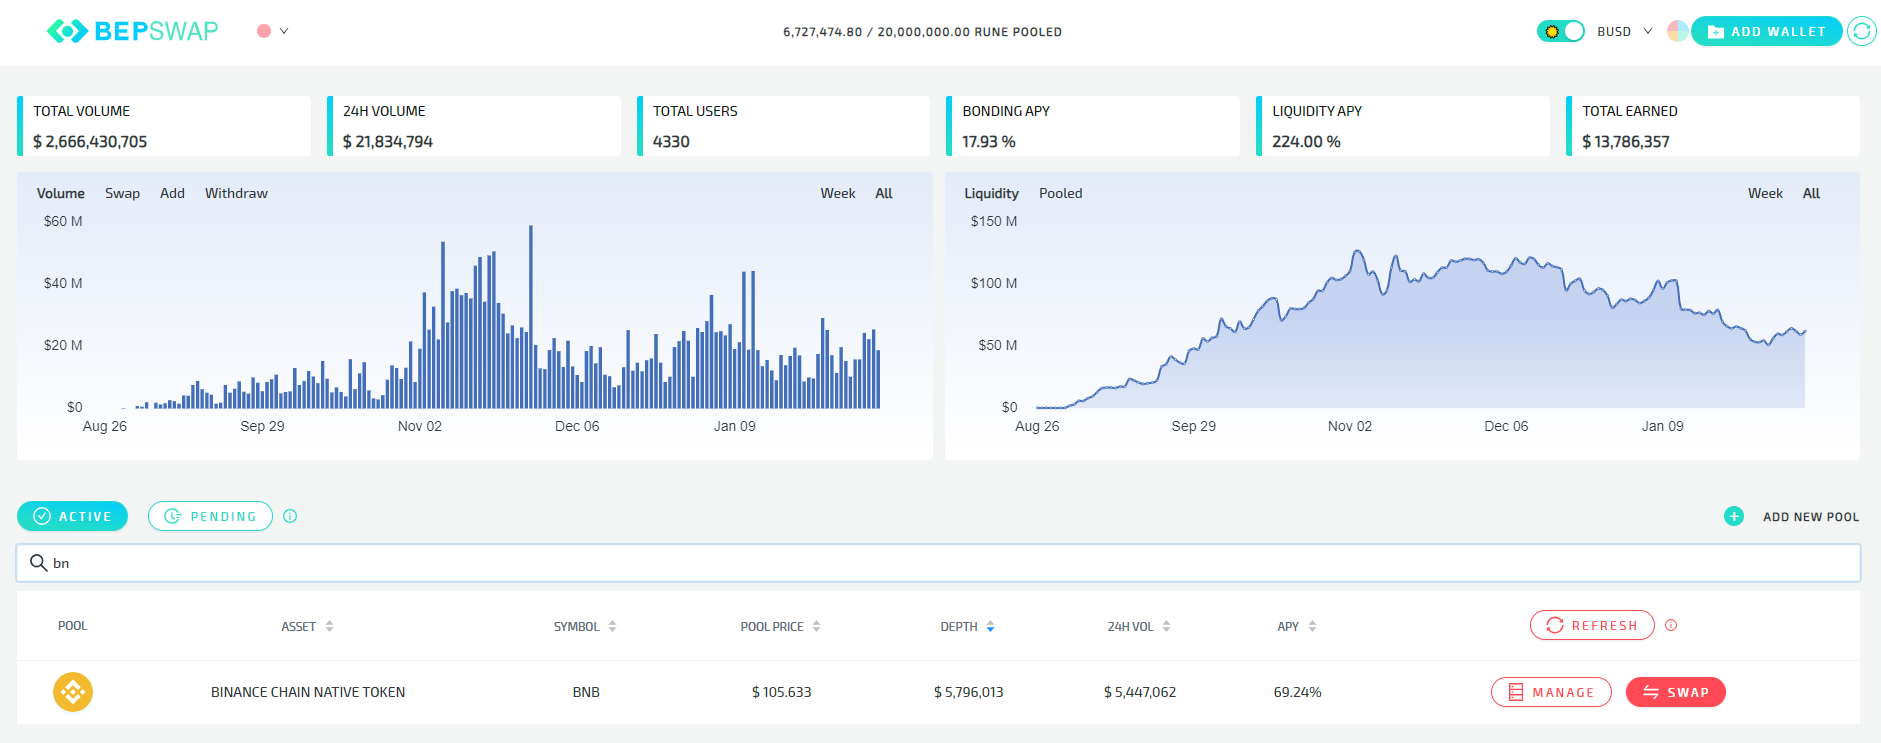This screenshot has height=743, width=1881.
Task: Click the Liquidity APY stat card
Action: click(x=1403, y=126)
